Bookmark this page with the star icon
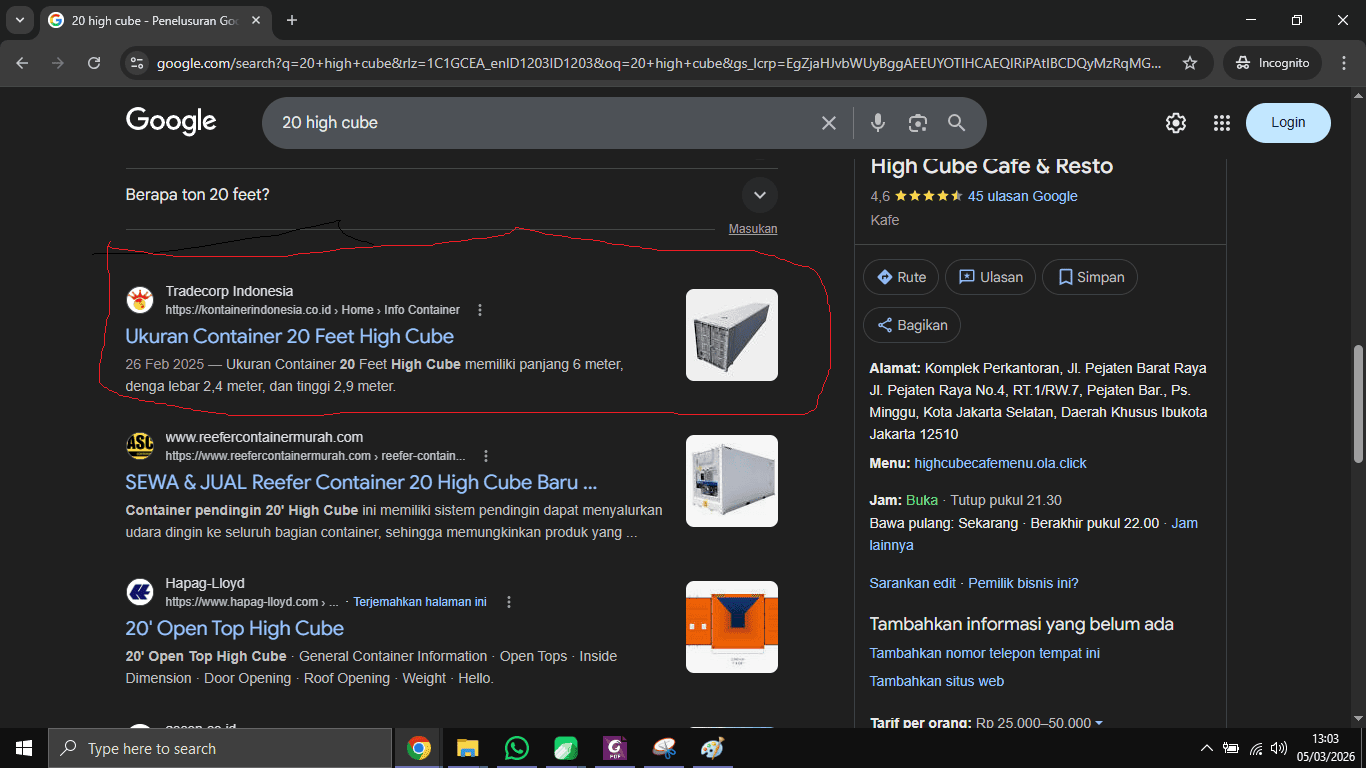The image size is (1366, 768). point(1190,63)
